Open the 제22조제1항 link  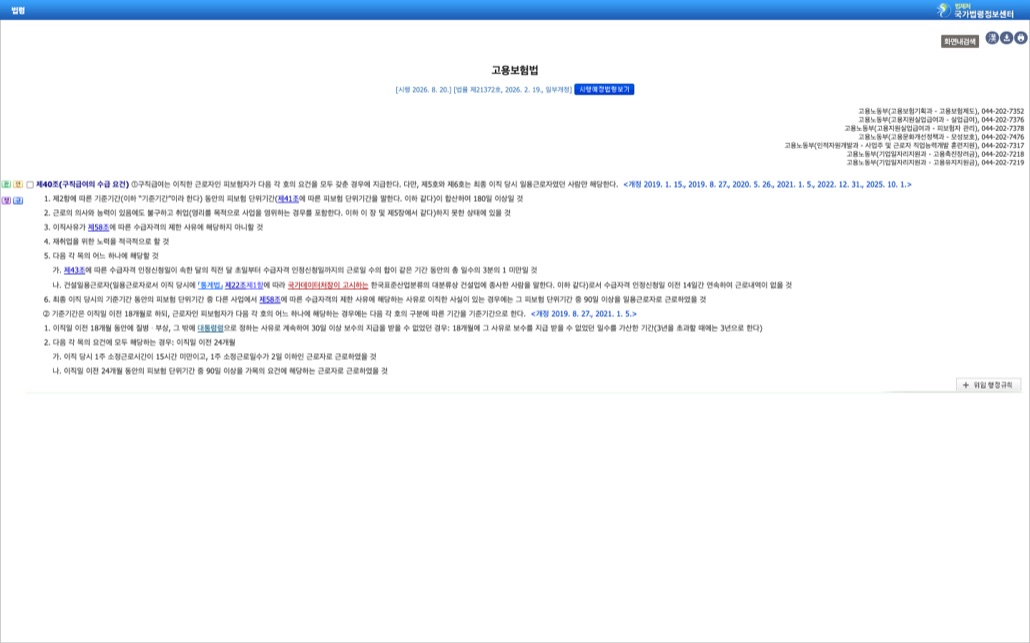[x=244, y=285]
